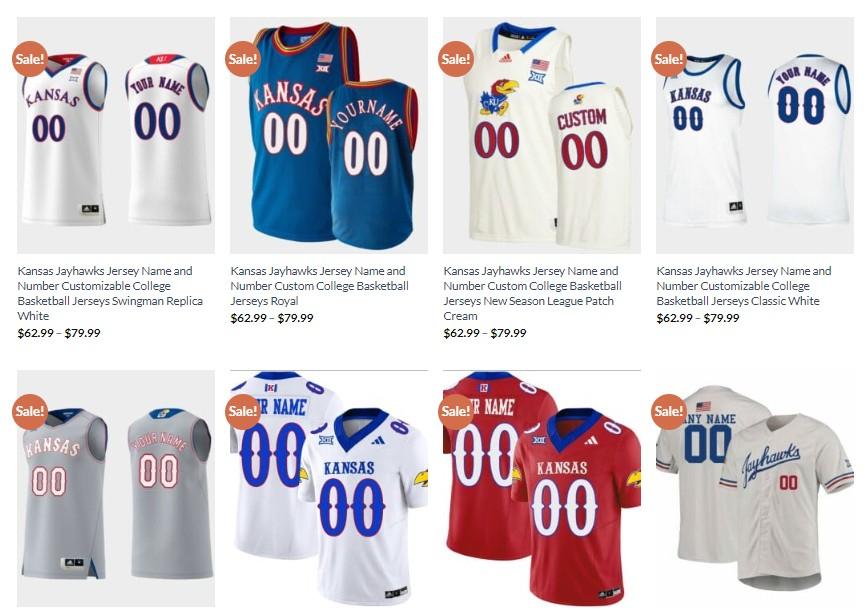Open the Jerseys Classic White title link
This screenshot has width=867, height=610.
744,286
